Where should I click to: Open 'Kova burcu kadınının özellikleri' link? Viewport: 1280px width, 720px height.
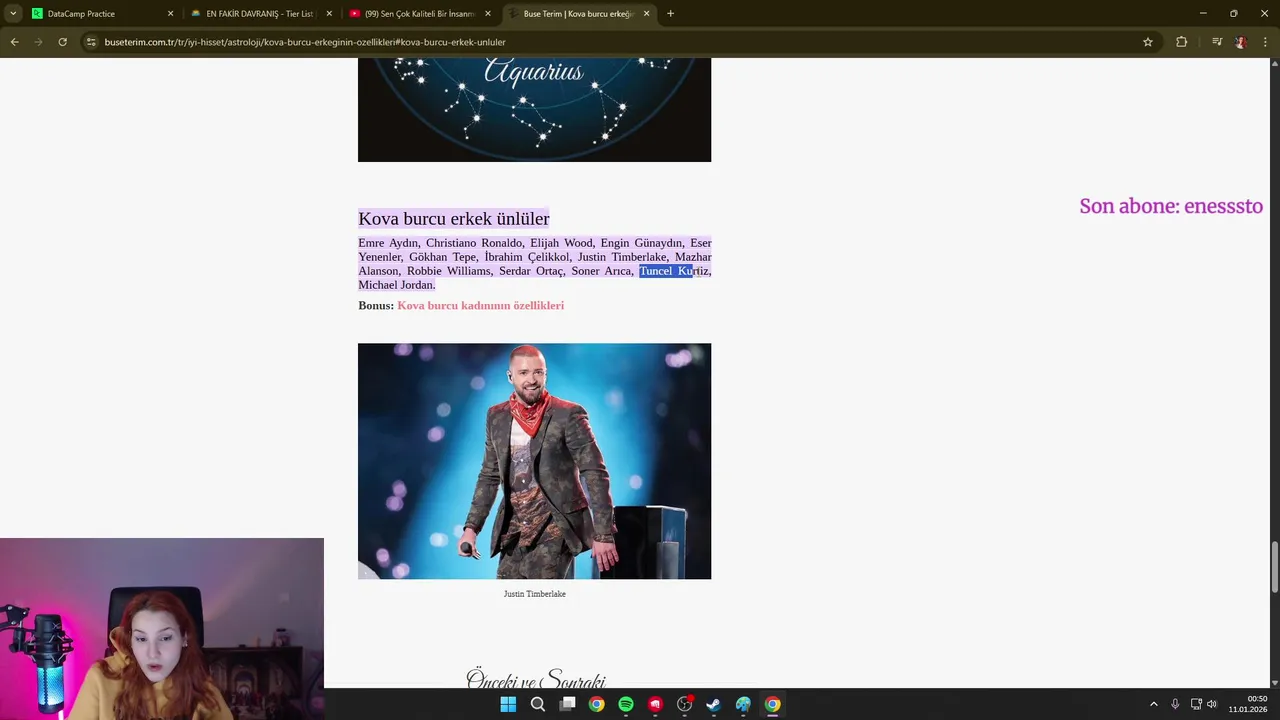(x=480, y=305)
